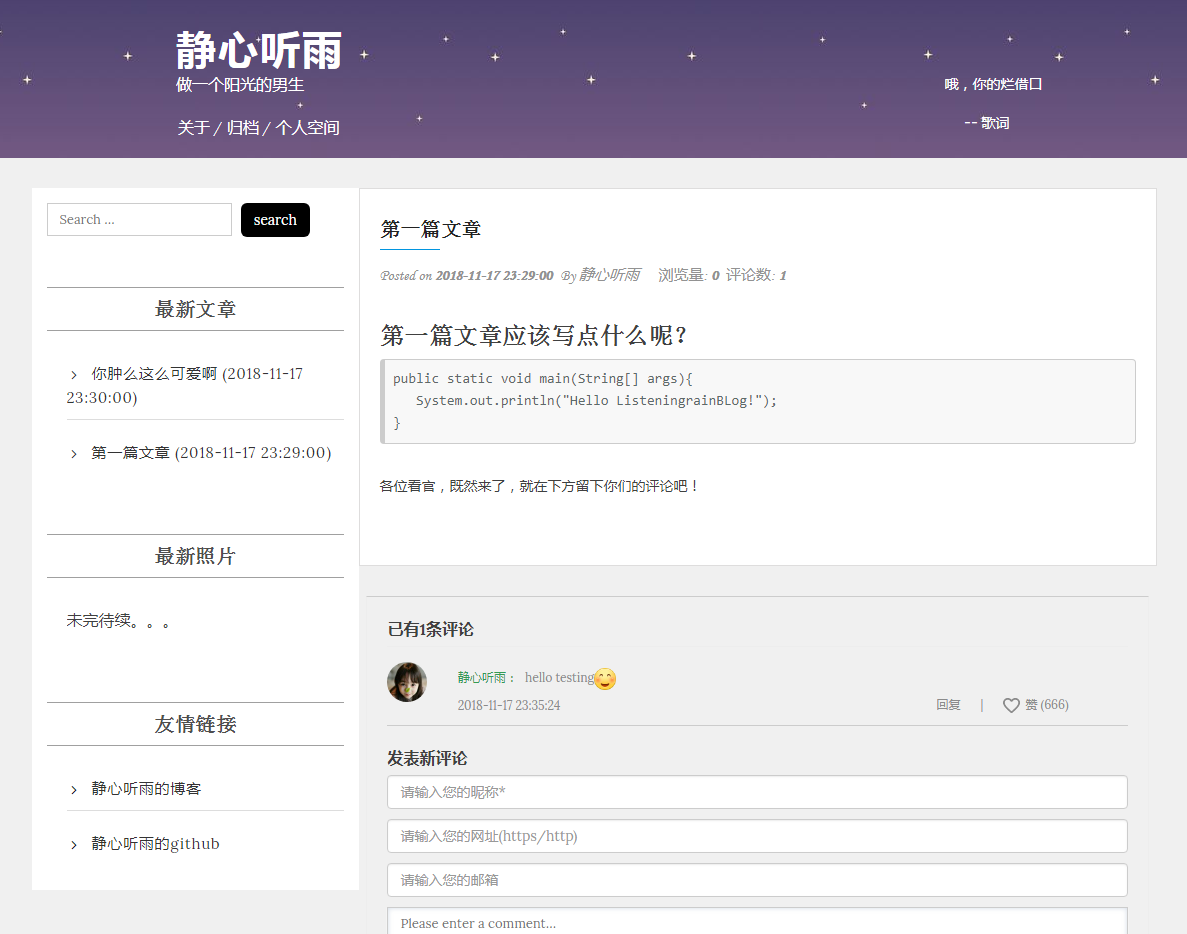Click 回复 to reply to the comment
The image size is (1187, 934).
pyautogui.click(x=948, y=705)
